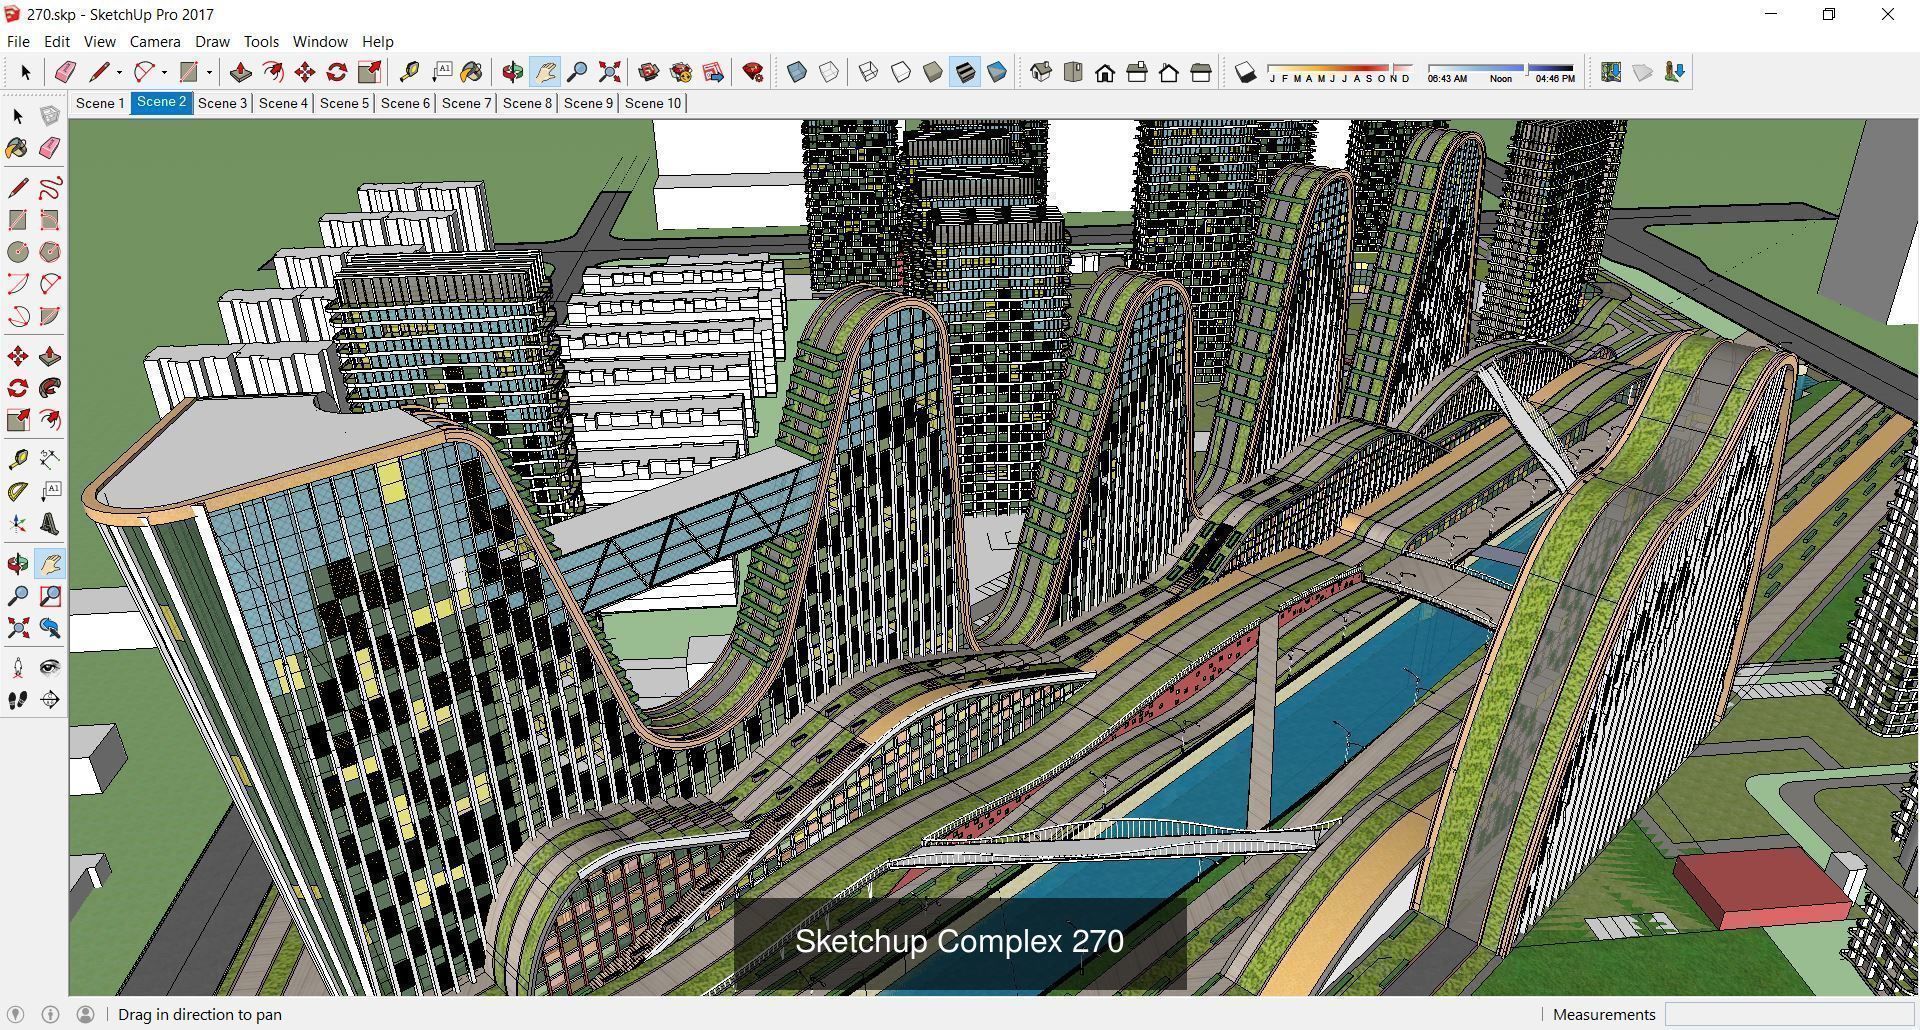1920x1030 pixels.
Task: Toggle X-Ray face style
Action: click(x=797, y=72)
